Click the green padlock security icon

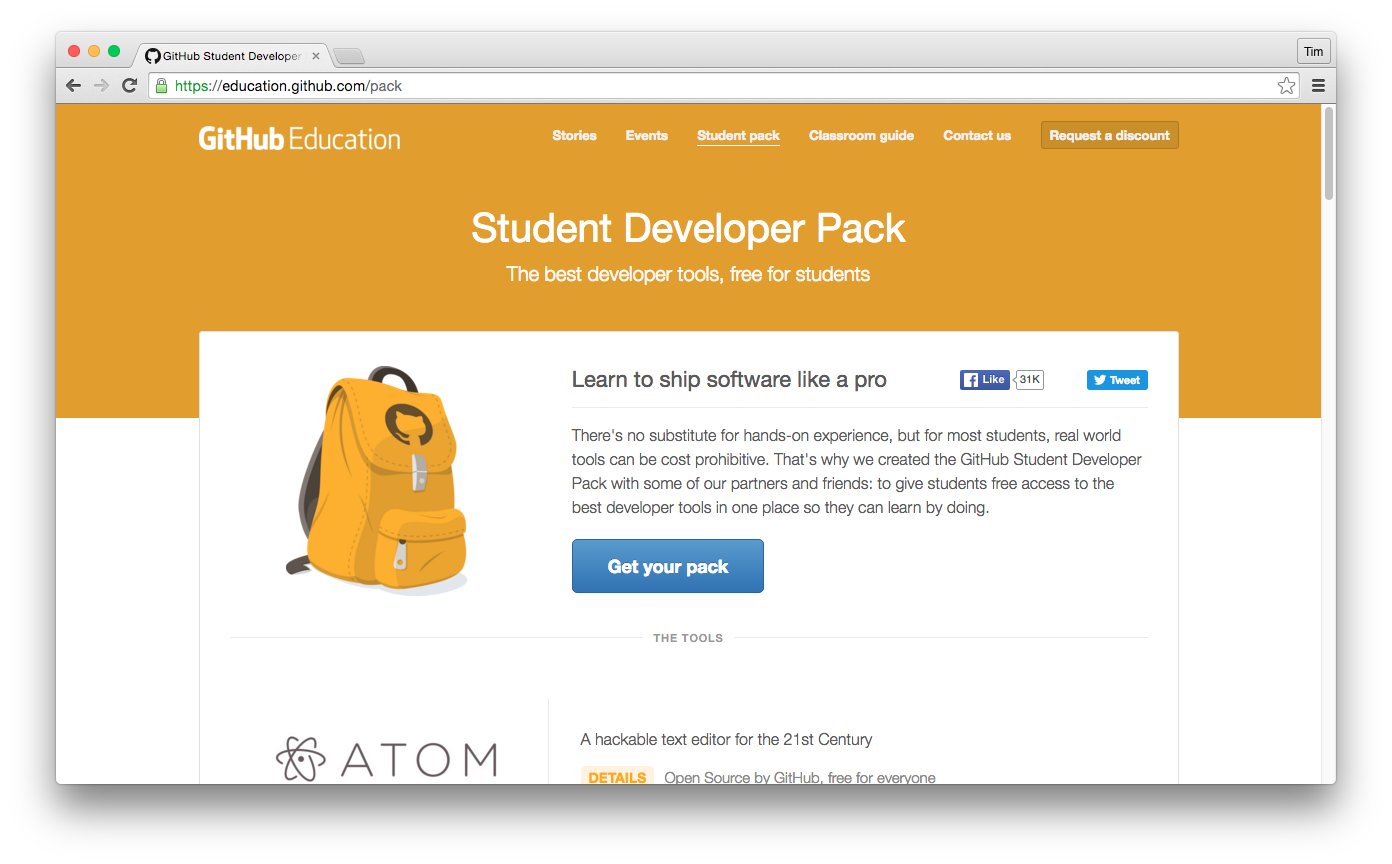(x=161, y=86)
